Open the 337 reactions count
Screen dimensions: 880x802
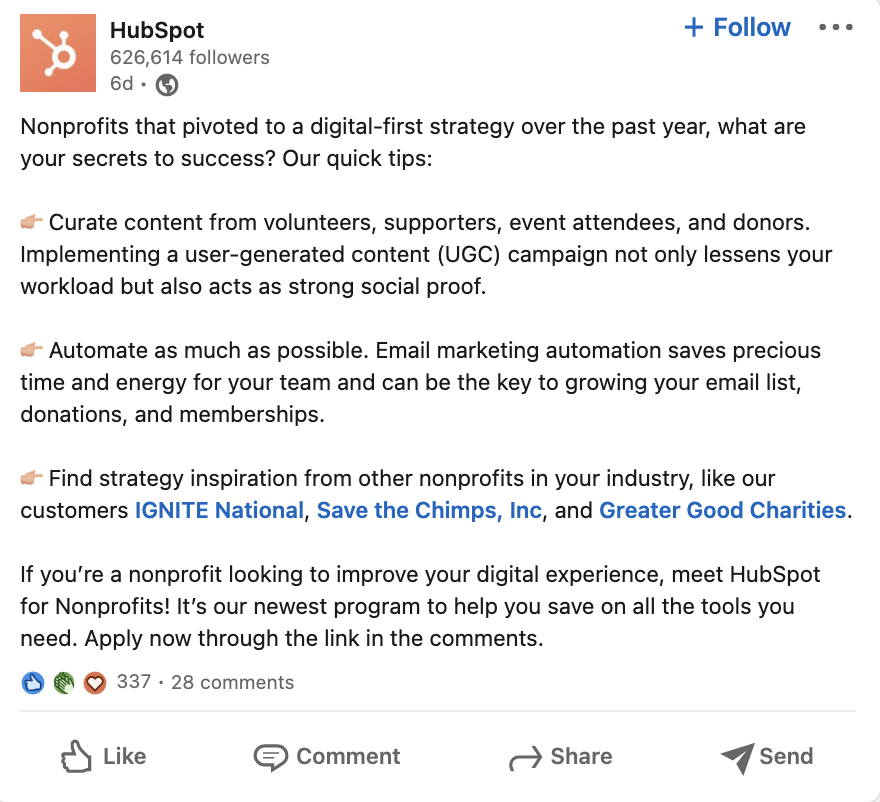pyautogui.click(x=133, y=682)
